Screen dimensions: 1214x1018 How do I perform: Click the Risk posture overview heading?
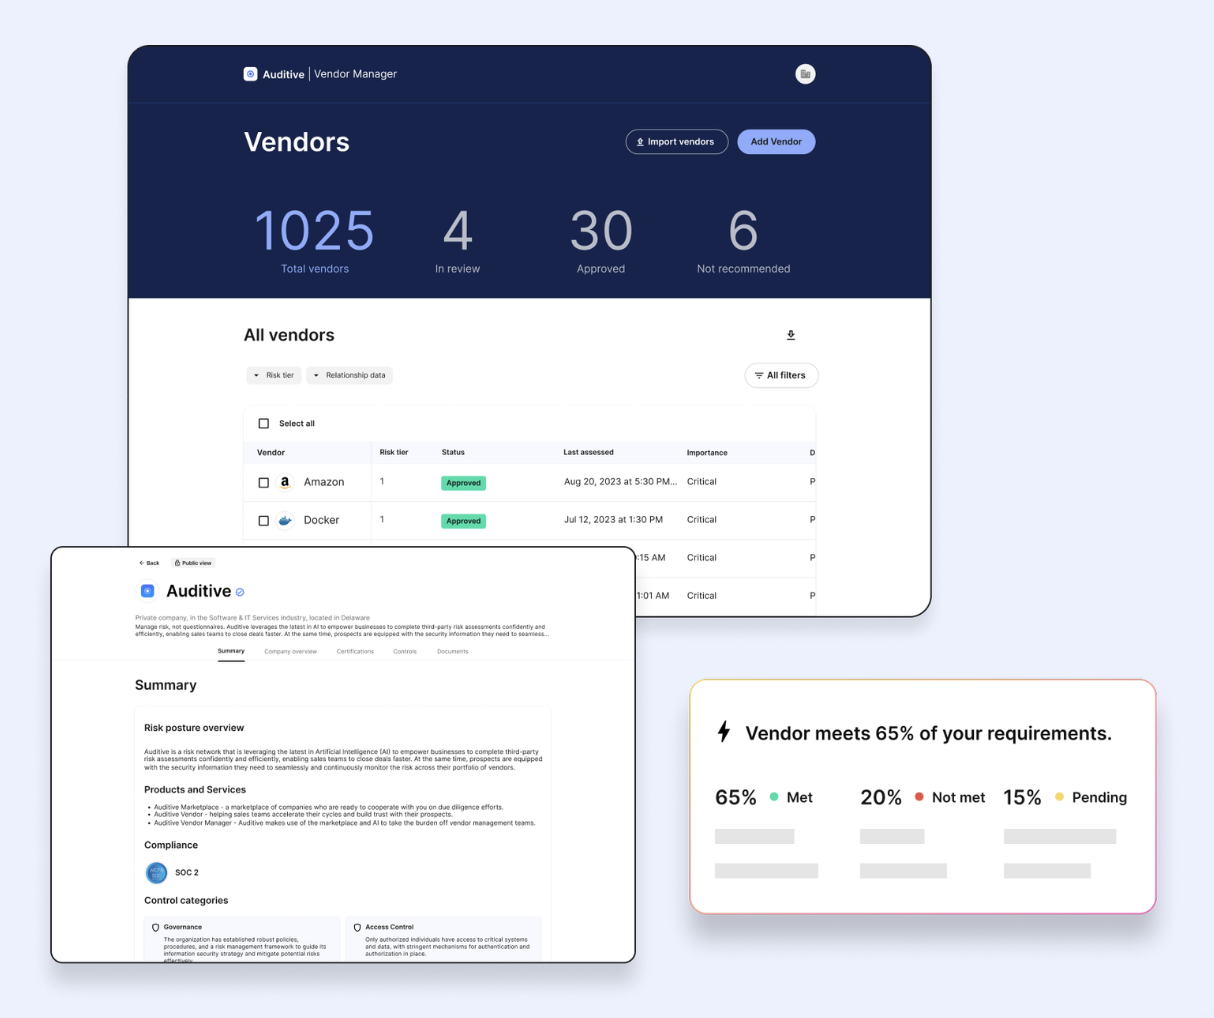click(x=194, y=728)
